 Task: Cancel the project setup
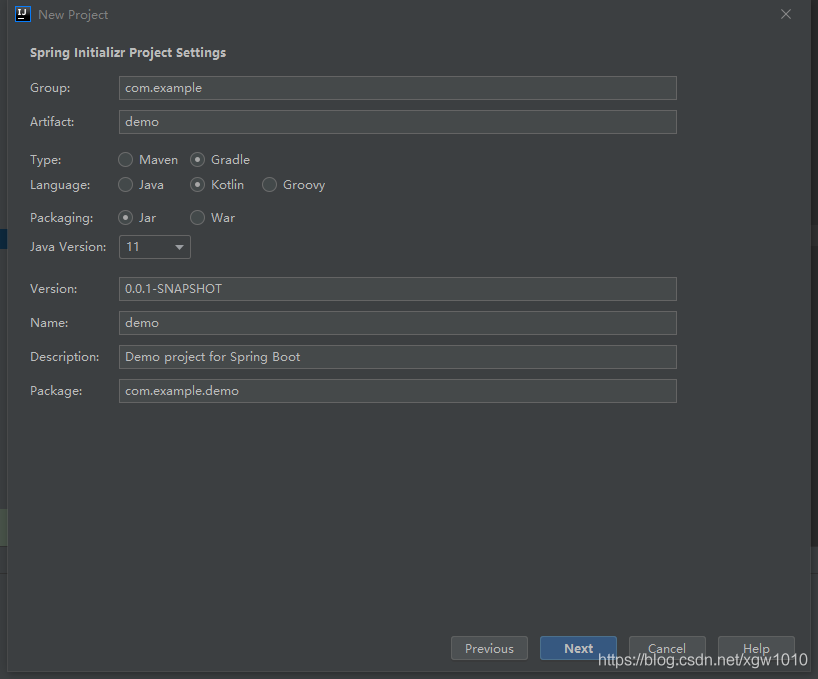(666, 648)
